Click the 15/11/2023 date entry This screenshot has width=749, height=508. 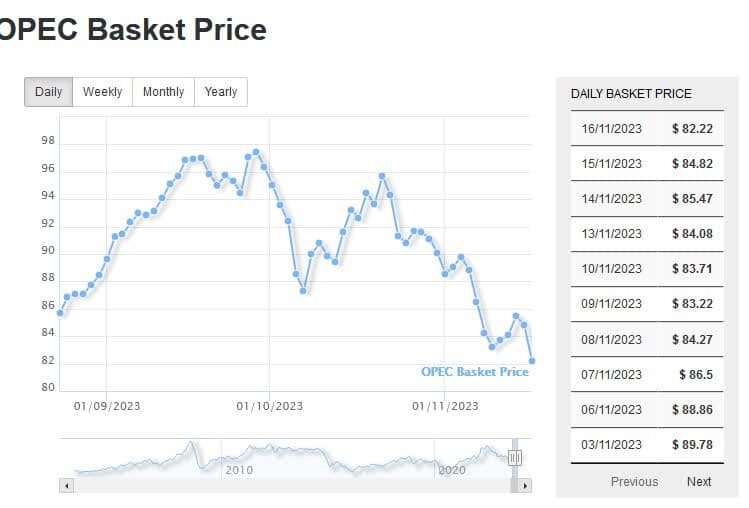pos(611,163)
